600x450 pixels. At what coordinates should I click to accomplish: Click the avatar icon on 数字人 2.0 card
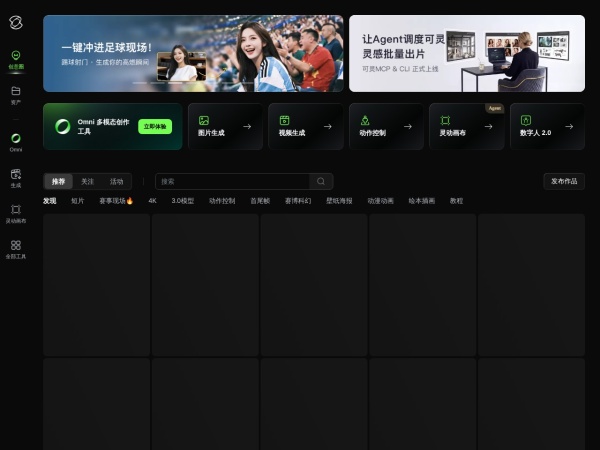click(526, 121)
